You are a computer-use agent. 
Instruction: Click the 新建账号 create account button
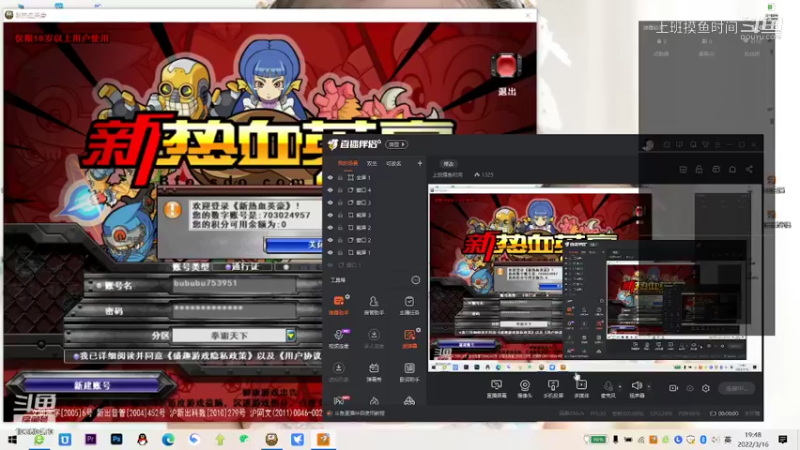tap(92, 385)
